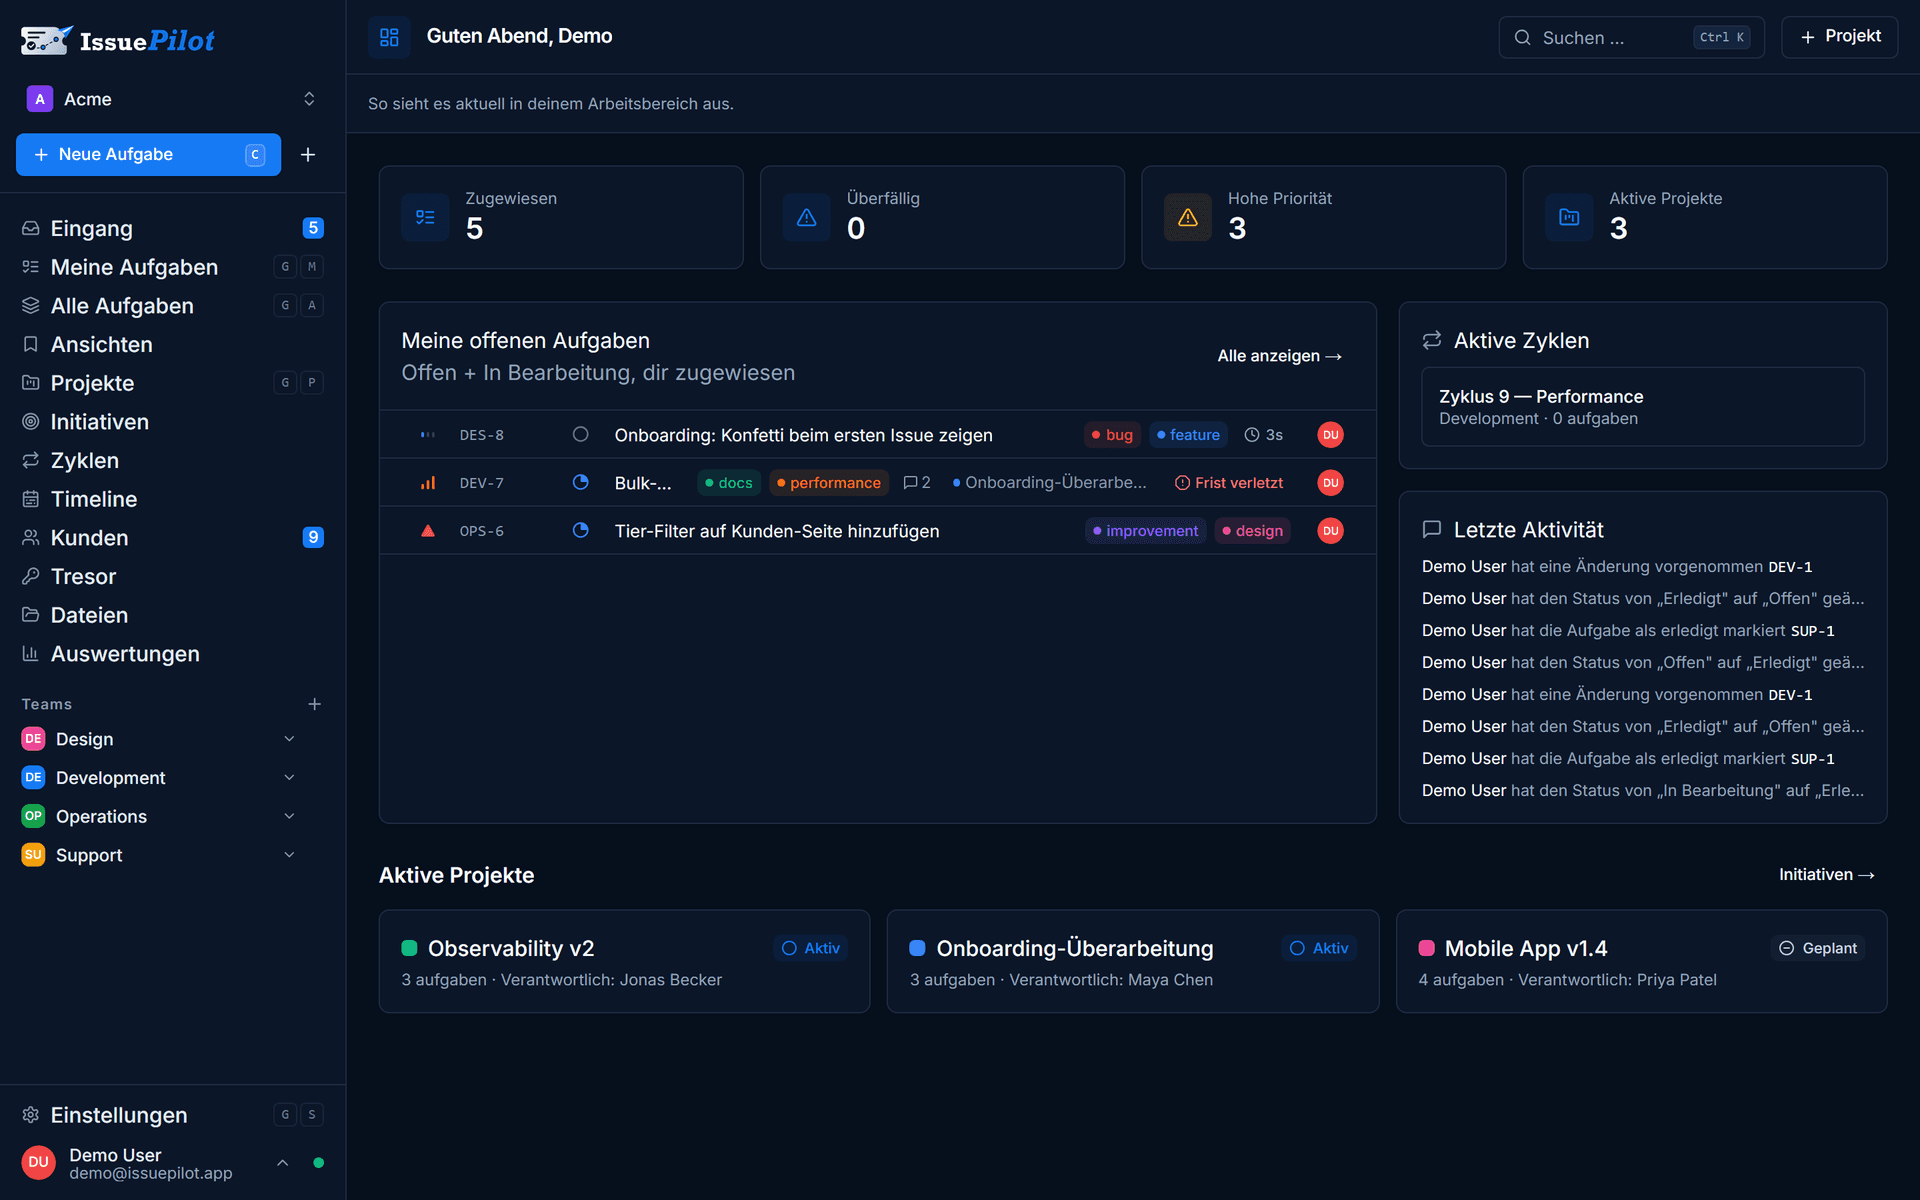This screenshot has width=1920, height=1200.
Task: Click the docs label on DEV-7
Action: point(728,483)
